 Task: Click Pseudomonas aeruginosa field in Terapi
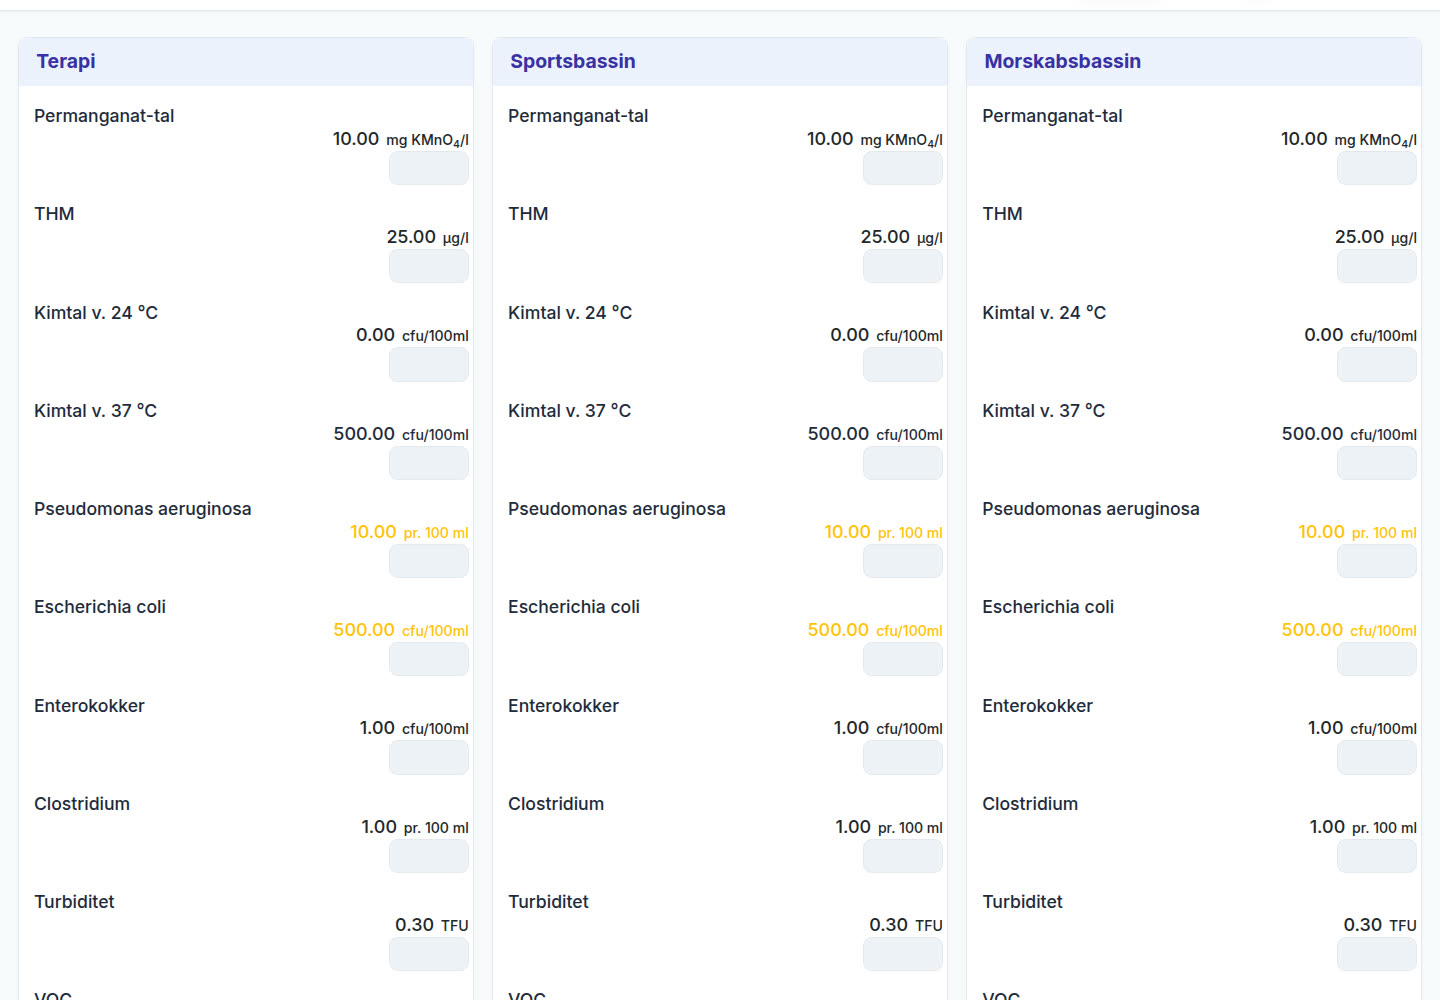click(x=428, y=561)
